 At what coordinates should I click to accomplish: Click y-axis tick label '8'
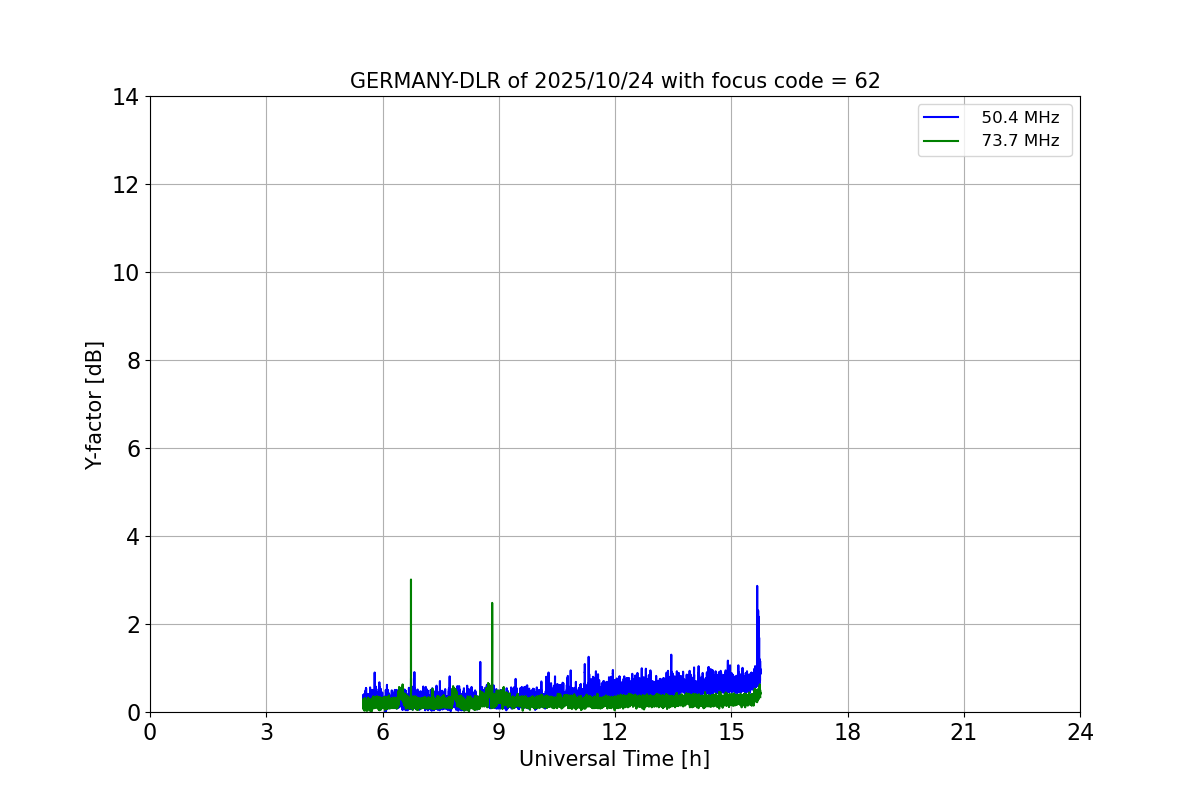pos(133,361)
